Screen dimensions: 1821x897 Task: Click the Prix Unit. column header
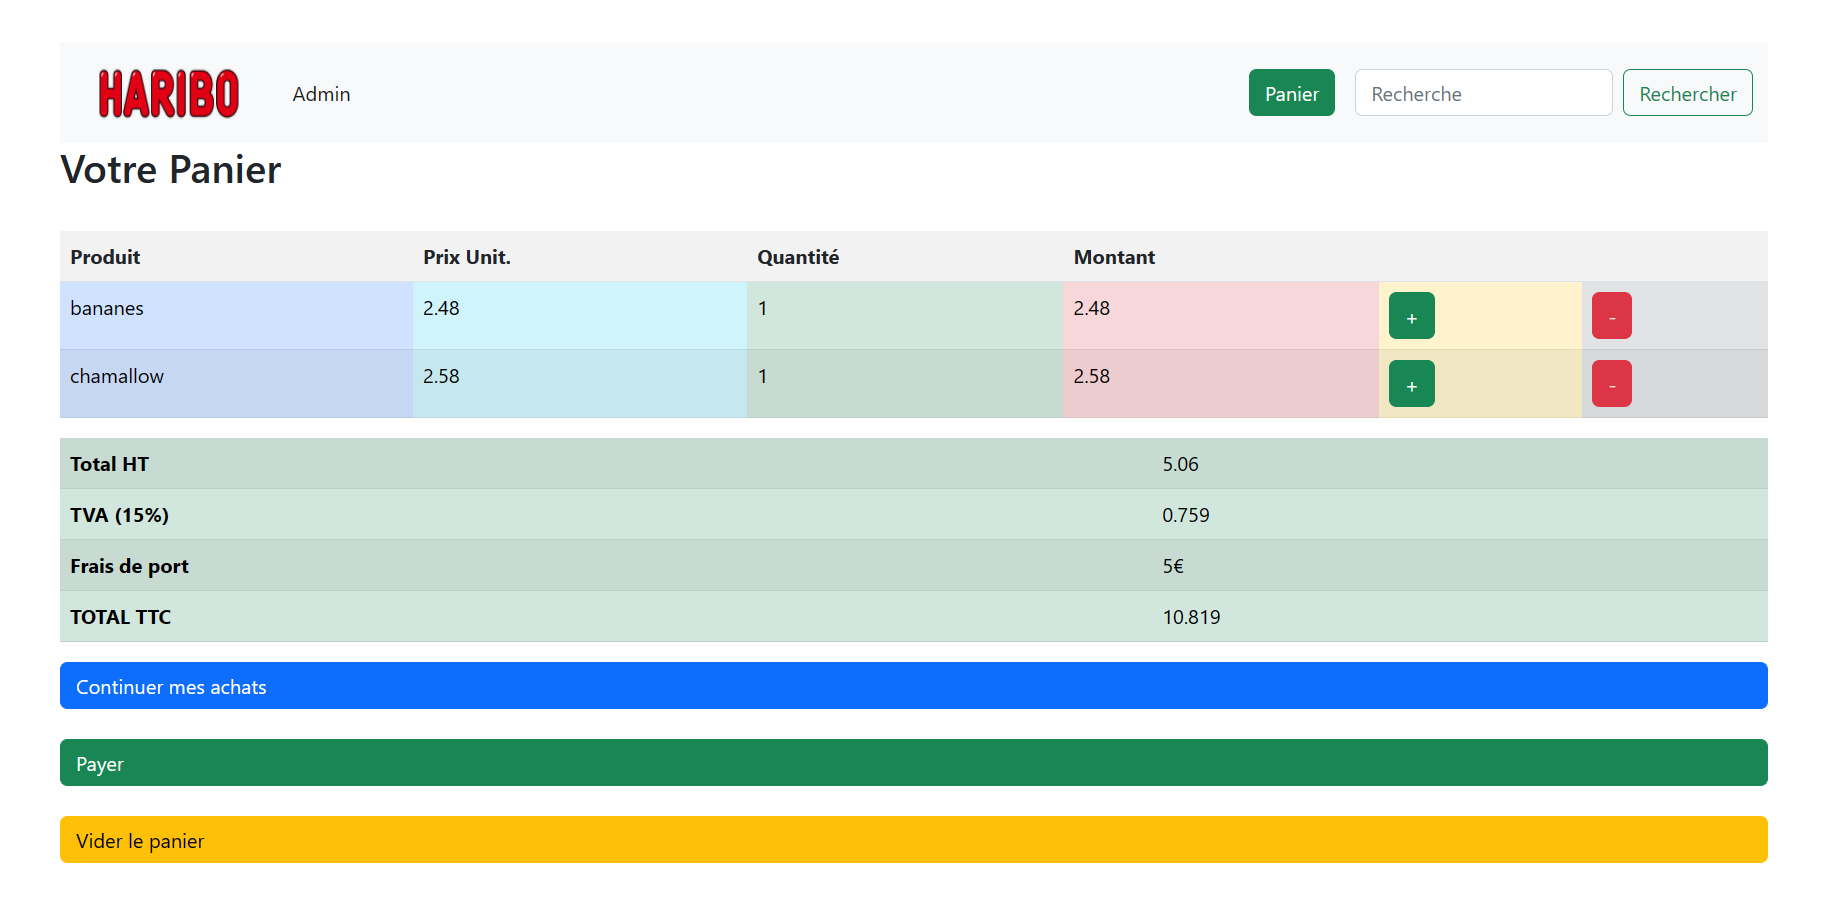466,257
